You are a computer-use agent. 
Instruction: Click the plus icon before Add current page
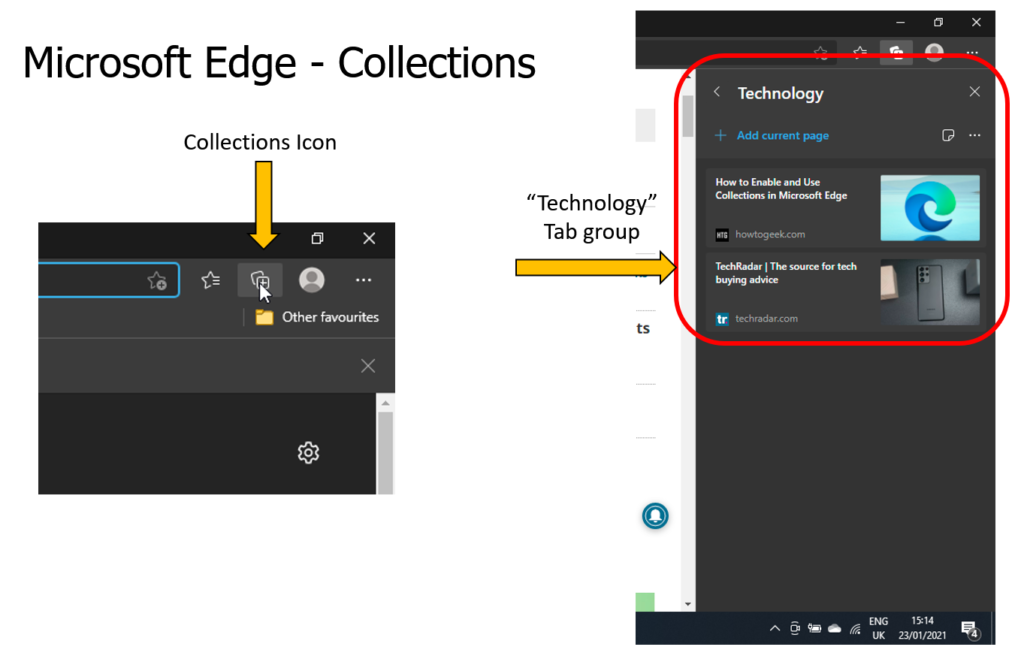(x=720, y=135)
